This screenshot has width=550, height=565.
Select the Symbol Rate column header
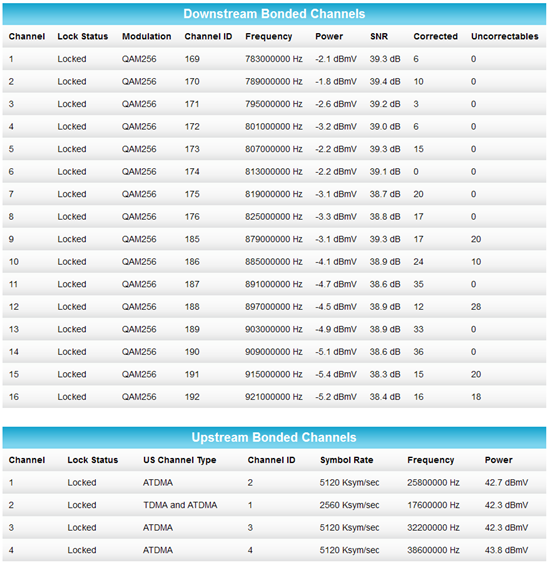346,460
